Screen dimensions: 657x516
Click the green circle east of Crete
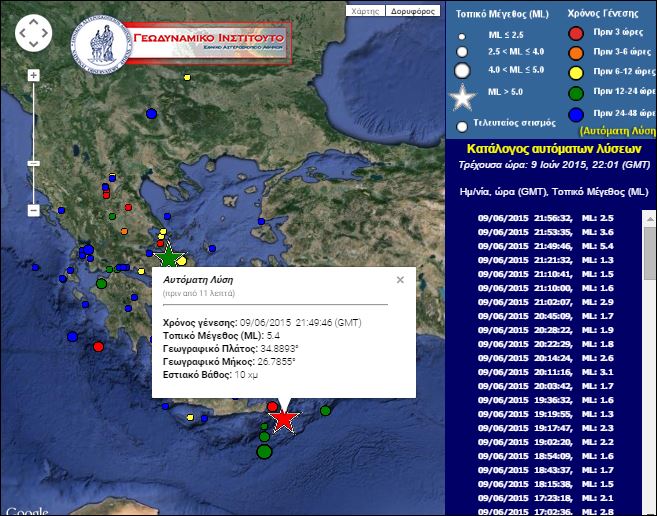tap(326, 411)
